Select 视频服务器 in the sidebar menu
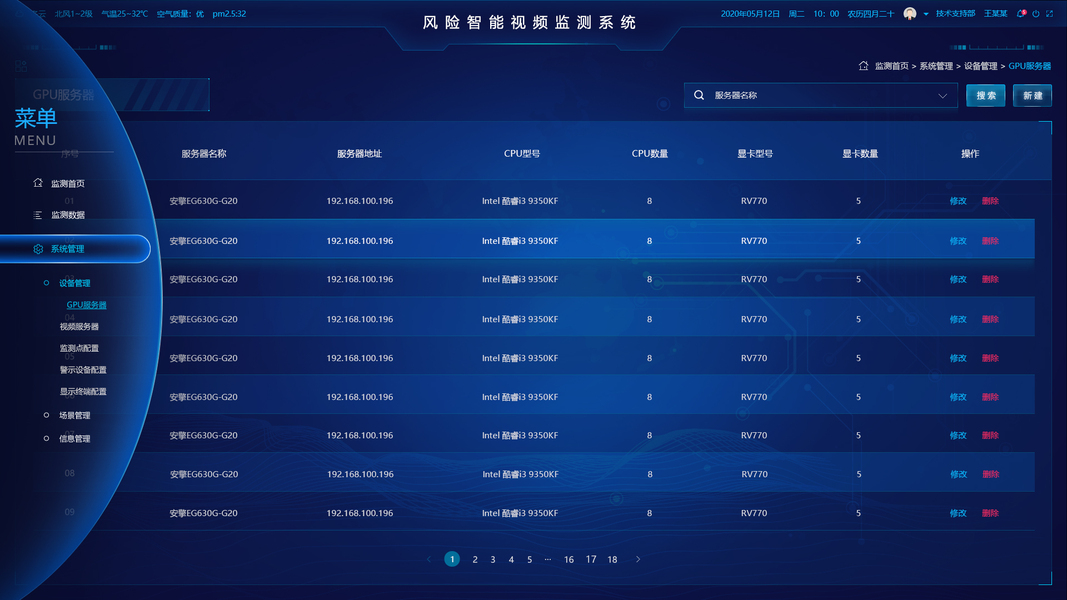Image resolution: width=1067 pixels, height=600 pixels. tap(79, 327)
